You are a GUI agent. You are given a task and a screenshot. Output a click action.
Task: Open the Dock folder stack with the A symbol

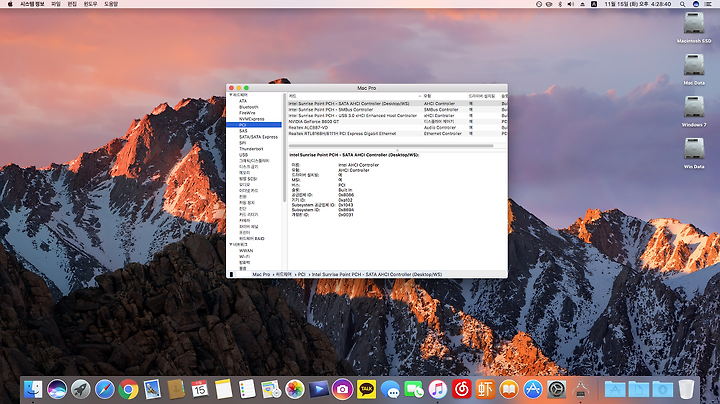(615, 389)
